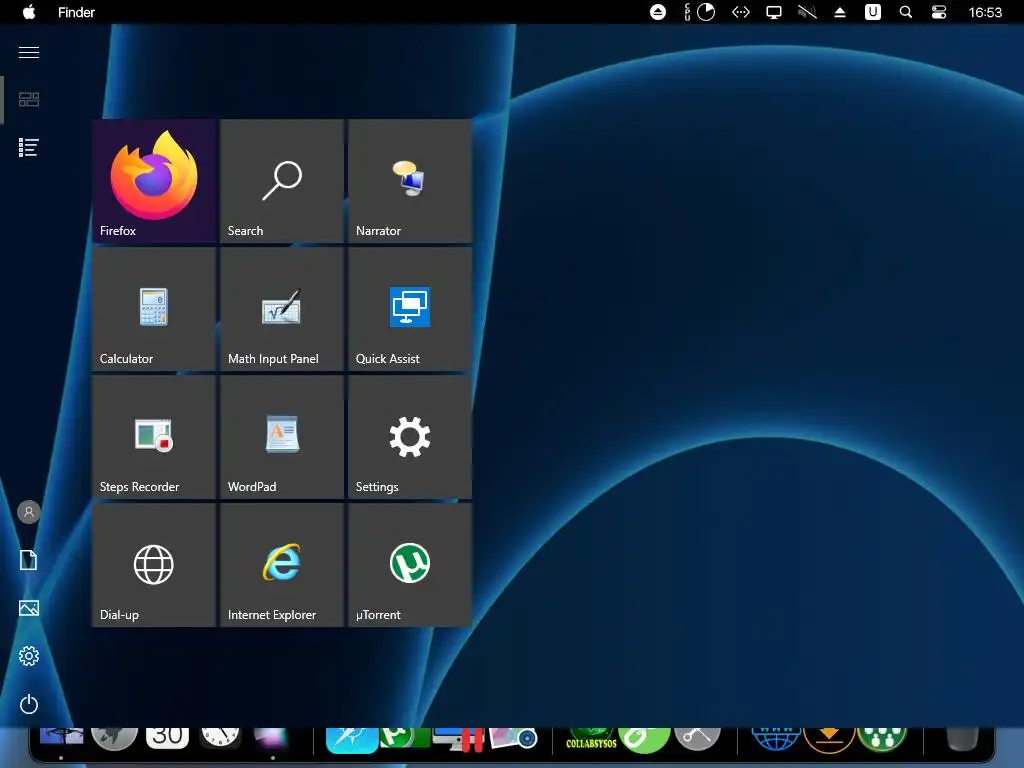Open the WordPad tile

[282, 437]
